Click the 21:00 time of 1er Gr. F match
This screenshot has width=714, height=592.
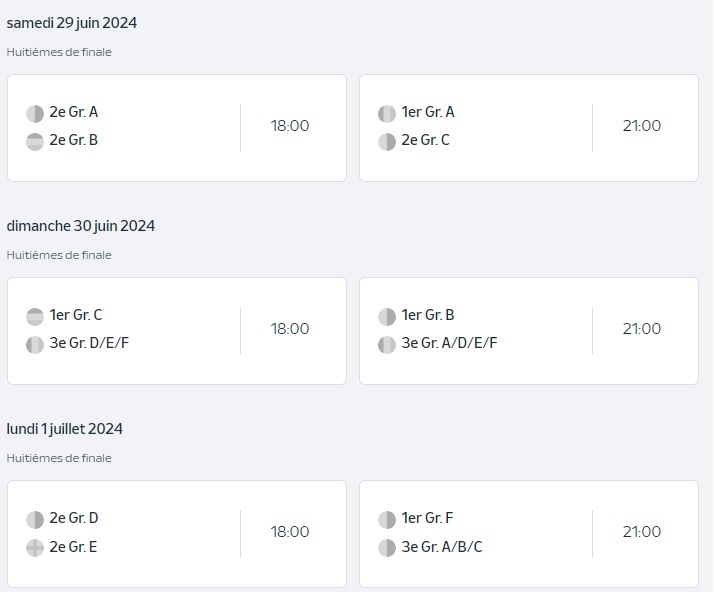(x=642, y=531)
